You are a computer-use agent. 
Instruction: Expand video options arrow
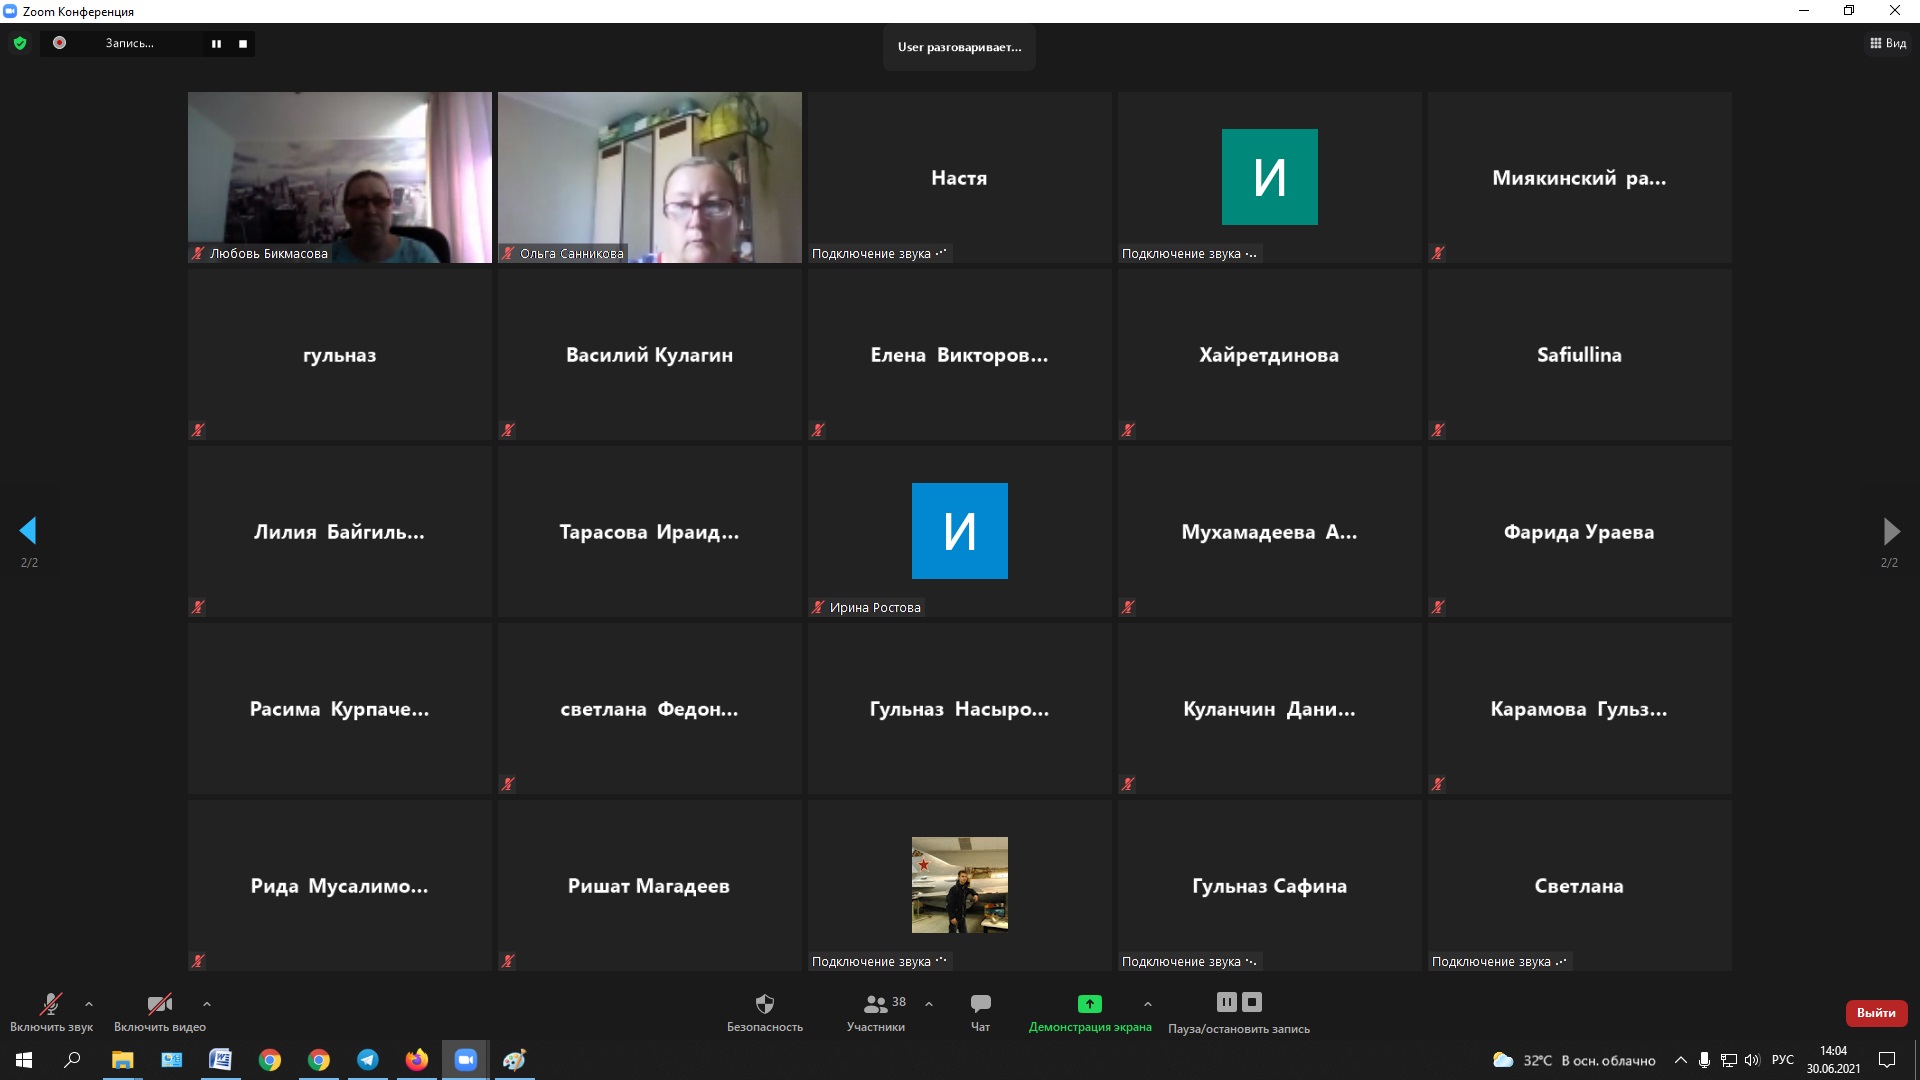[207, 1004]
